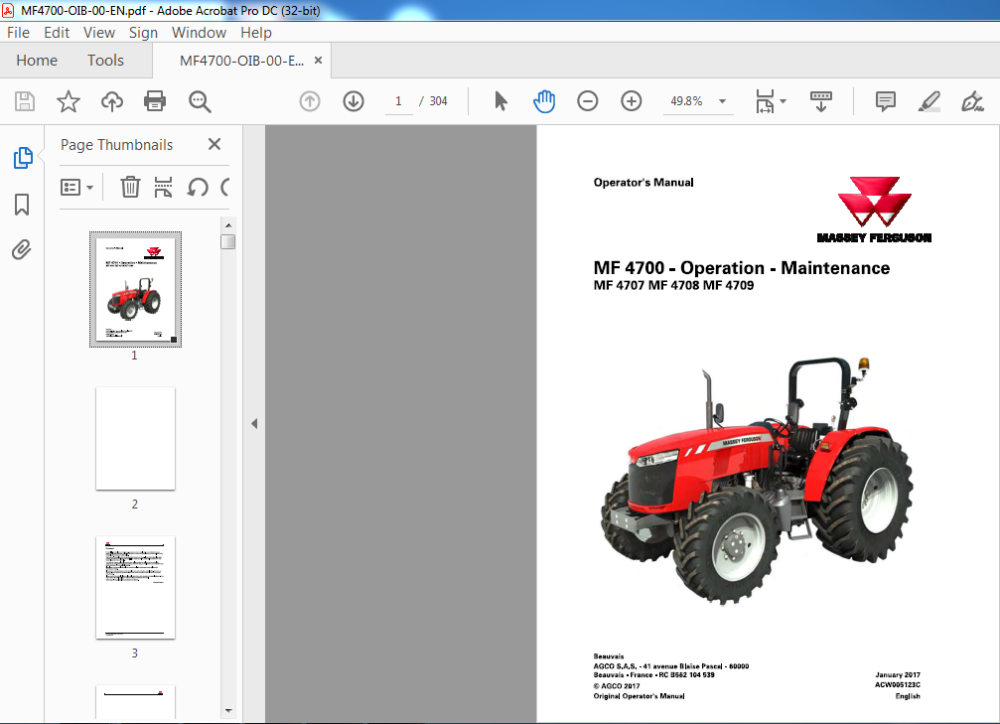Add bookmark star icon in toolbar
Viewport: 1000px width, 724px height.
(x=68, y=101)
